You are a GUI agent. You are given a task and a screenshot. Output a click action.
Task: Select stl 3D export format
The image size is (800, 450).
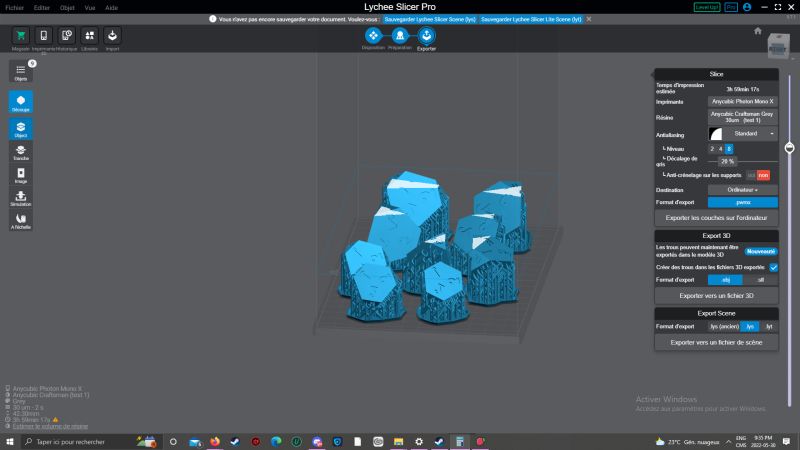click(761, 280)
